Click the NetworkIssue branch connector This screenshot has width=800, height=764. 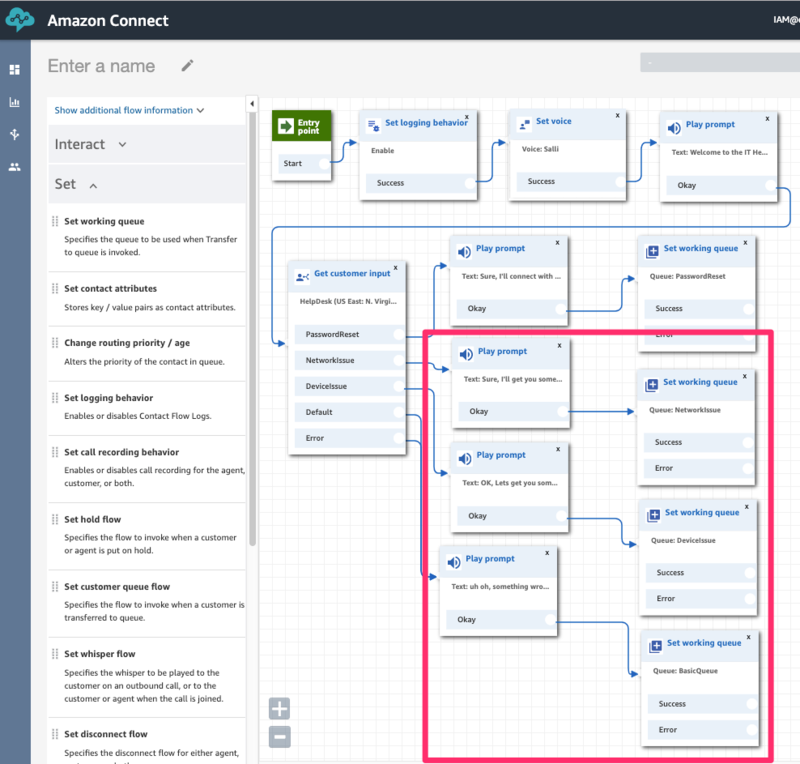tap(398, 360)
